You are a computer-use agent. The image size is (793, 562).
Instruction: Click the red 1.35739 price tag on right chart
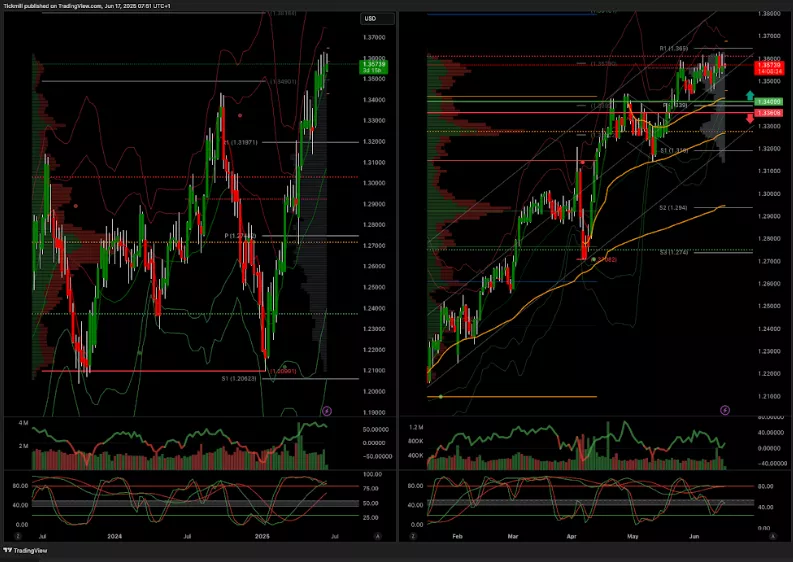[x=768, y=67]
